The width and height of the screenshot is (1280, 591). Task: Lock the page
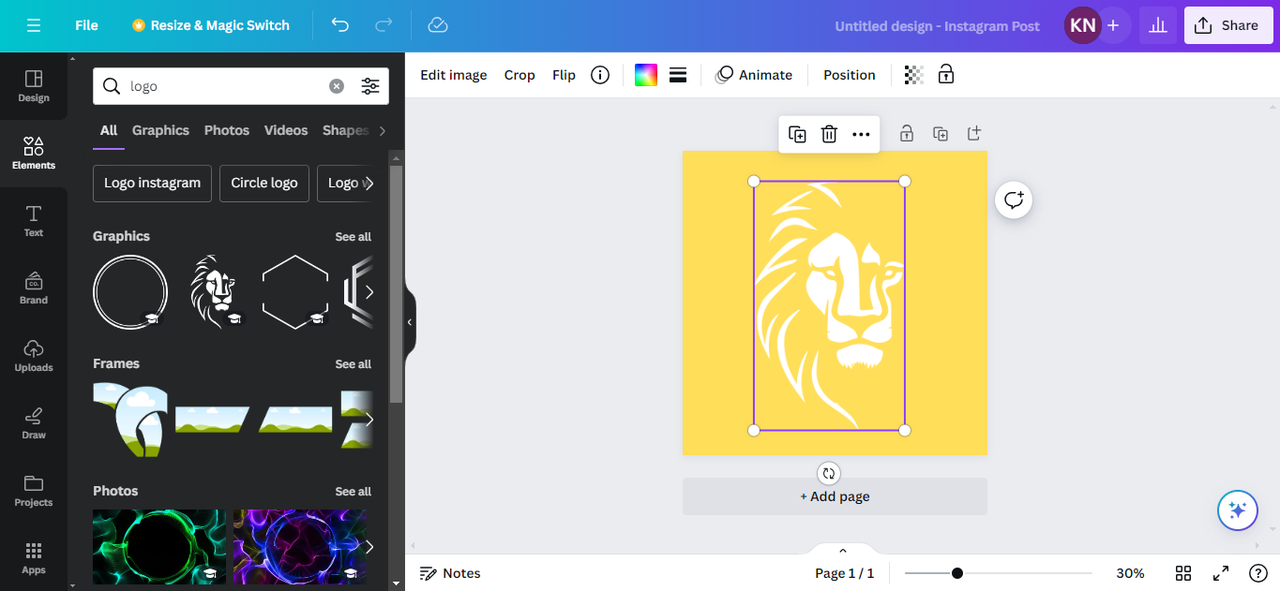(x=906, y=133)
